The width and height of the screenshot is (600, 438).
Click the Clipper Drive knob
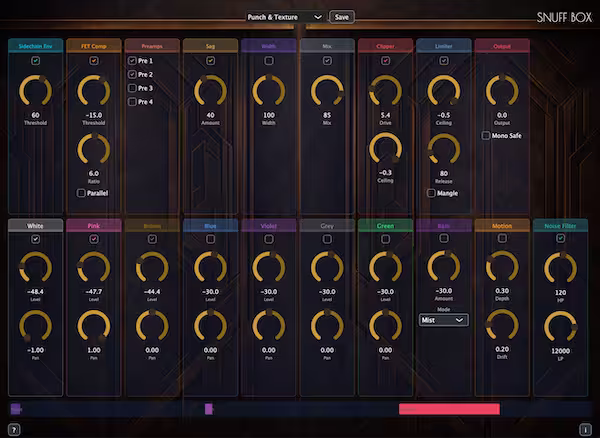click(x=385, y=92)
